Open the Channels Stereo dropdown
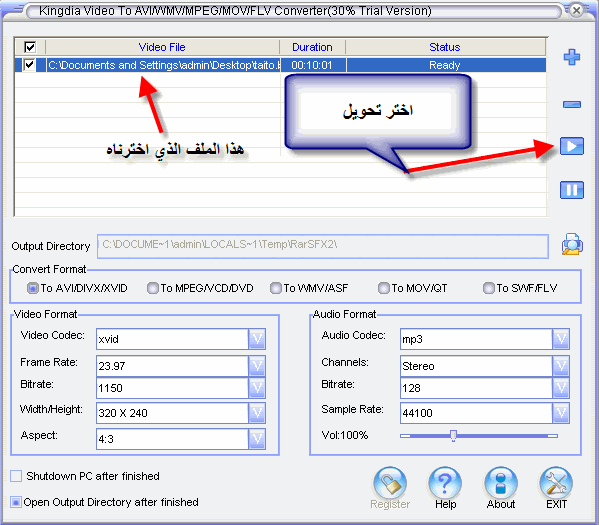The image size is (599, 525). pos(561,366)
